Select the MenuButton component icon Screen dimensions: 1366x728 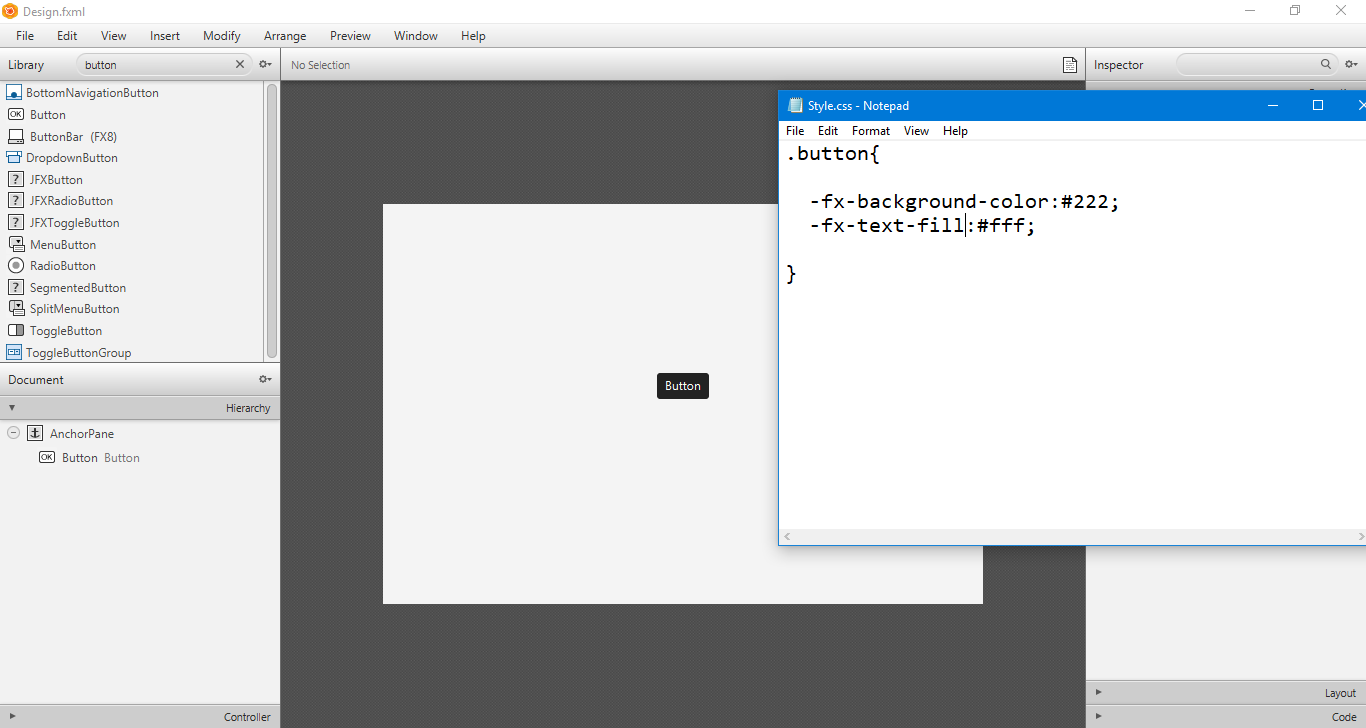16,244
